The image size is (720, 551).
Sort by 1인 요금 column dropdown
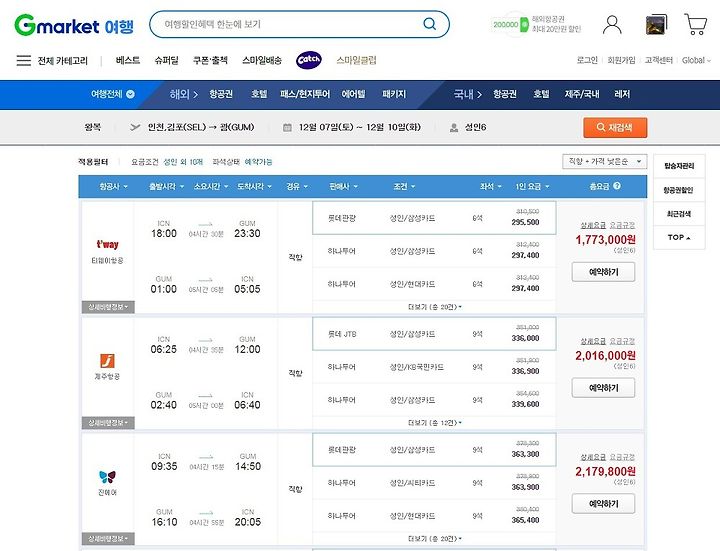pos(532,186)
